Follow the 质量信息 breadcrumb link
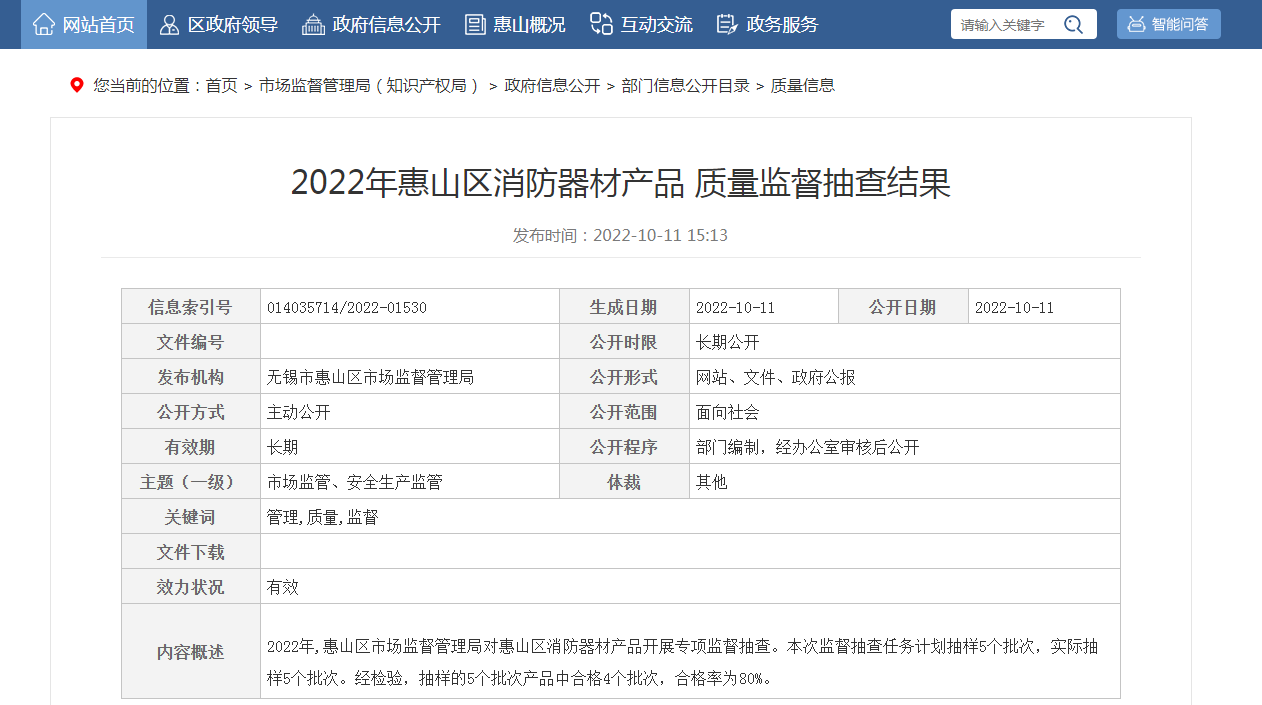Screen dimensions: 1262x705 tap(802, 86)
